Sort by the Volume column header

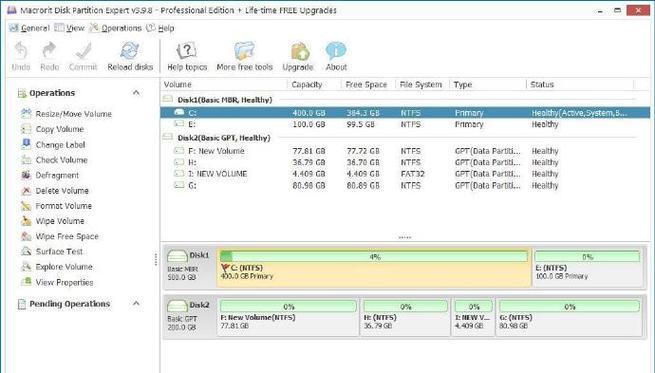[224, 84]
